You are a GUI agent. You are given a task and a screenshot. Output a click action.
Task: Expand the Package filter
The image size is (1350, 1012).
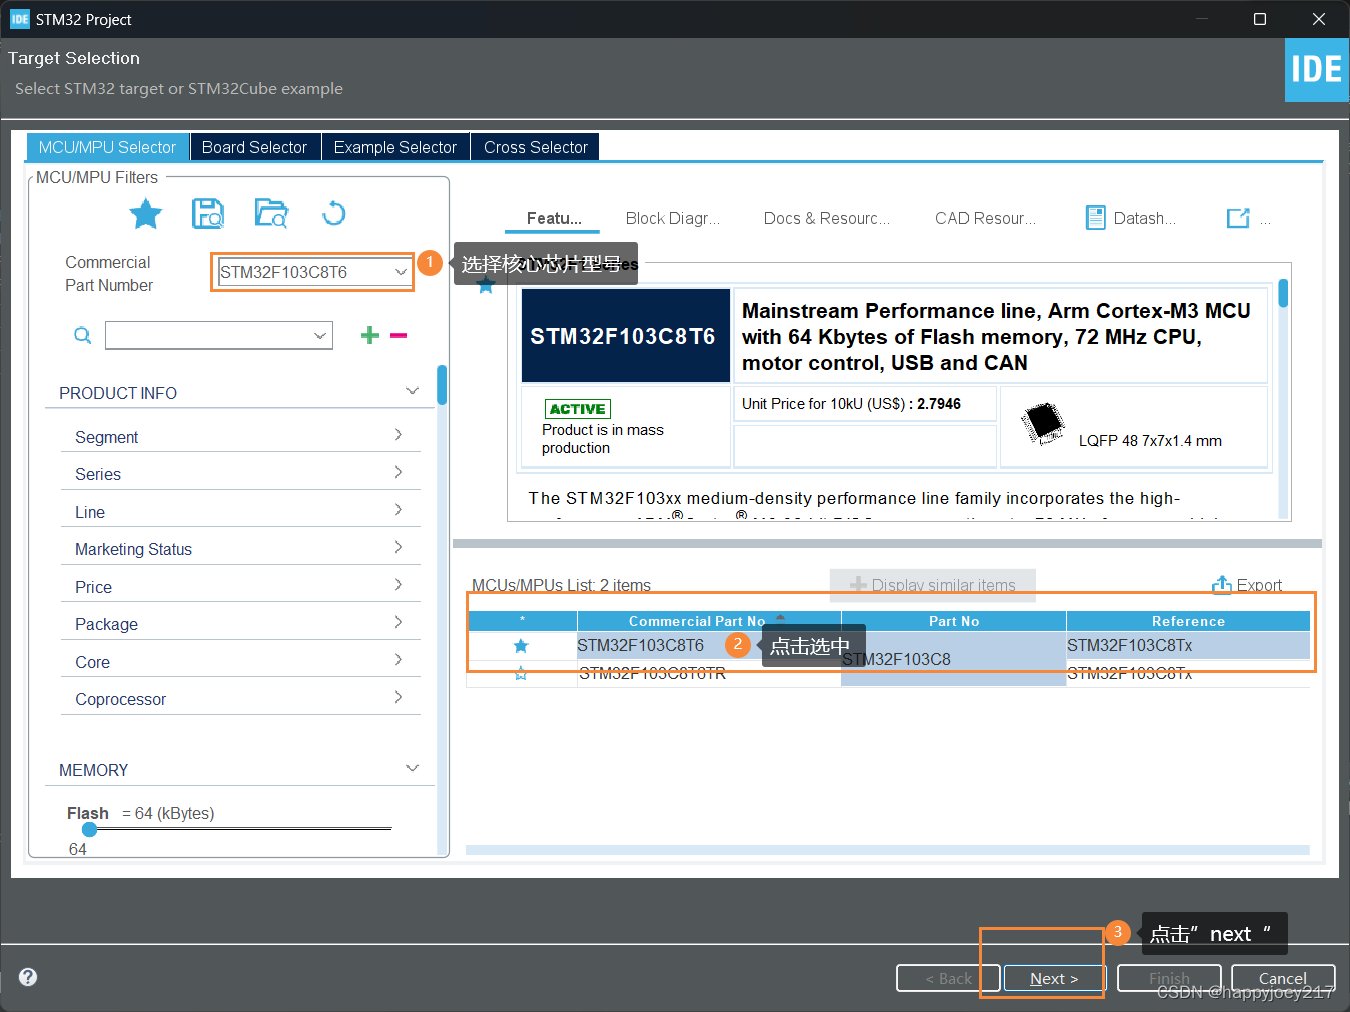click(398, 622)
